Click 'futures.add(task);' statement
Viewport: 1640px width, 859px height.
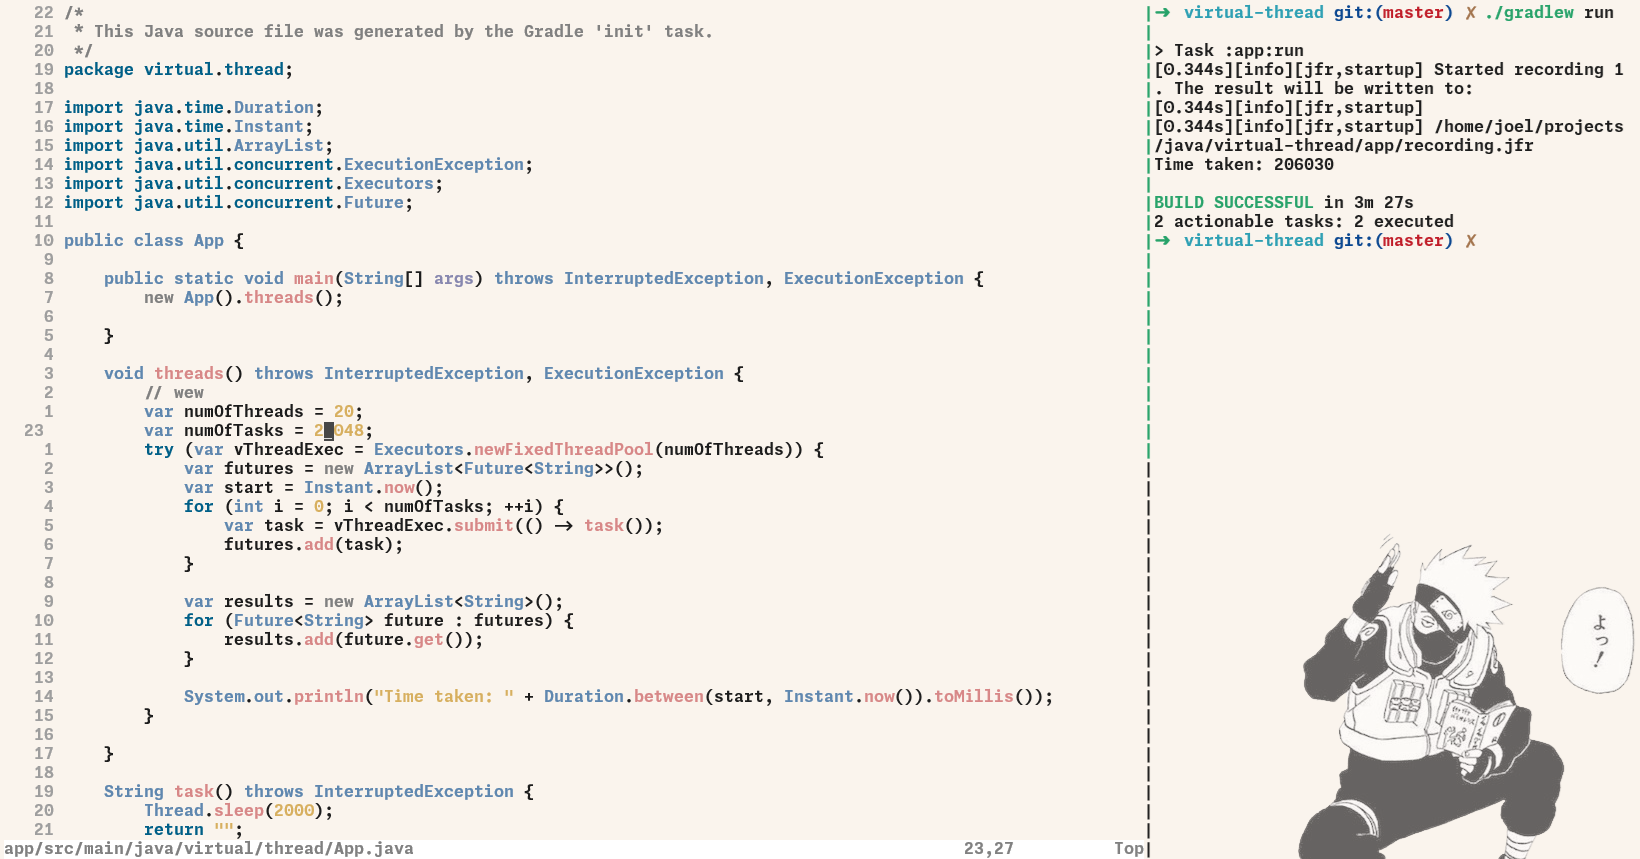(314, 544)
